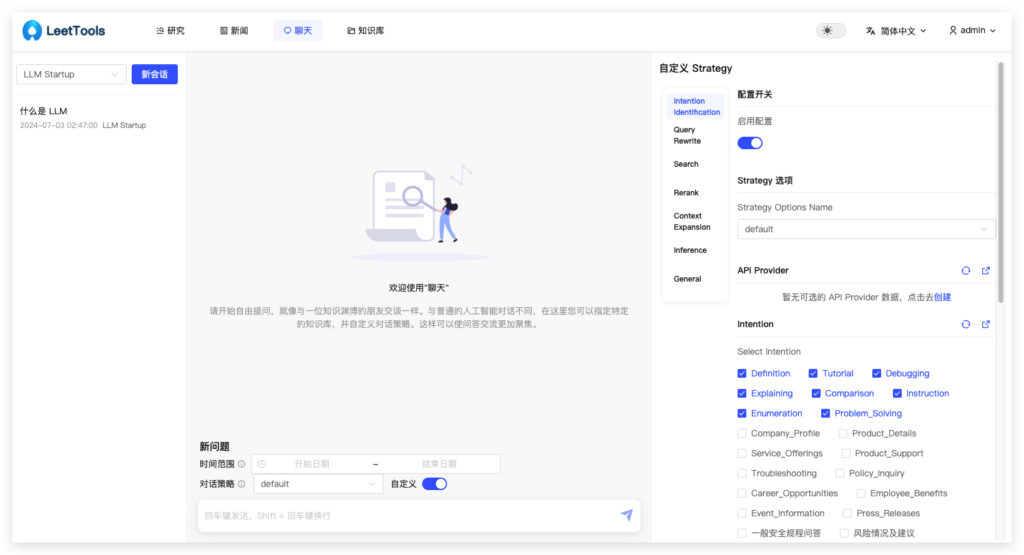
Task: Open API Provider in external link
Action: point(985,270)
